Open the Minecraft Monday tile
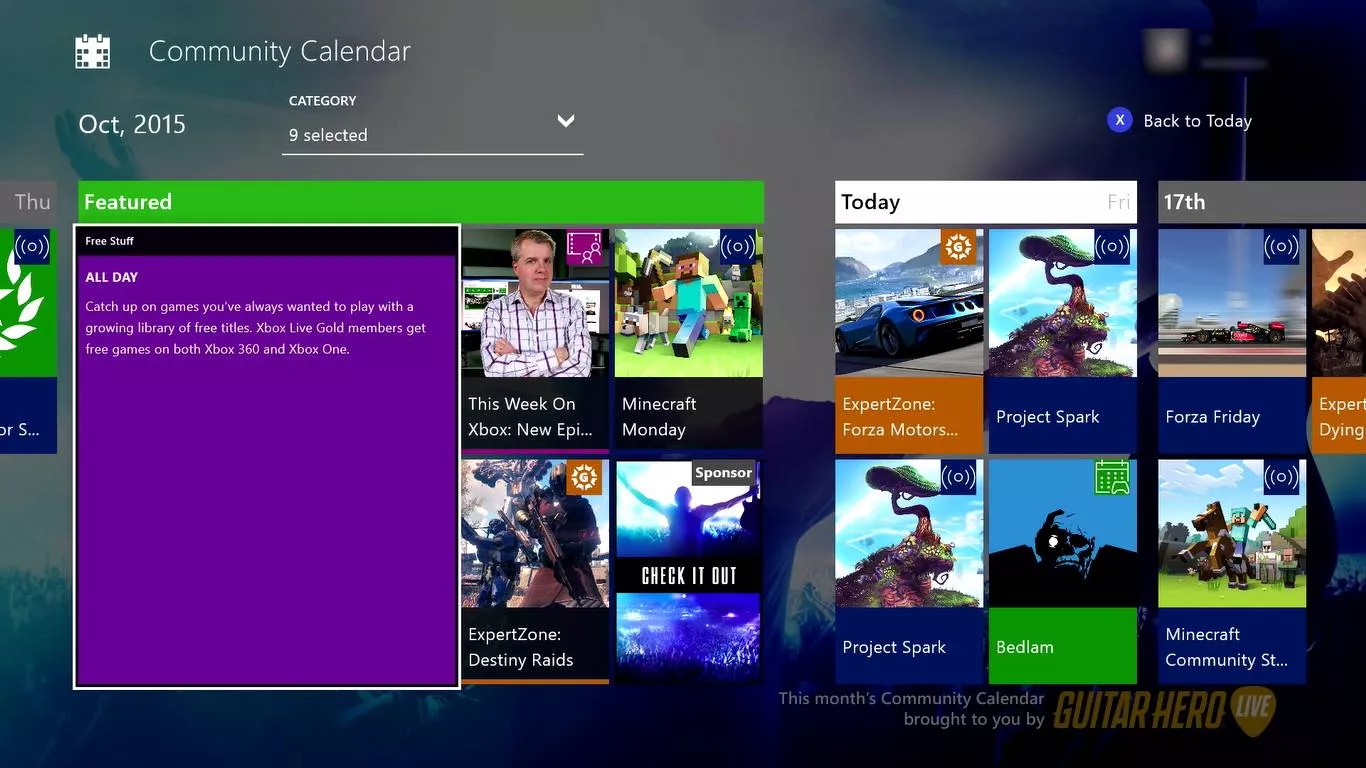The height and width of the screenshot is (768, 1366). (x=689, y=339)
